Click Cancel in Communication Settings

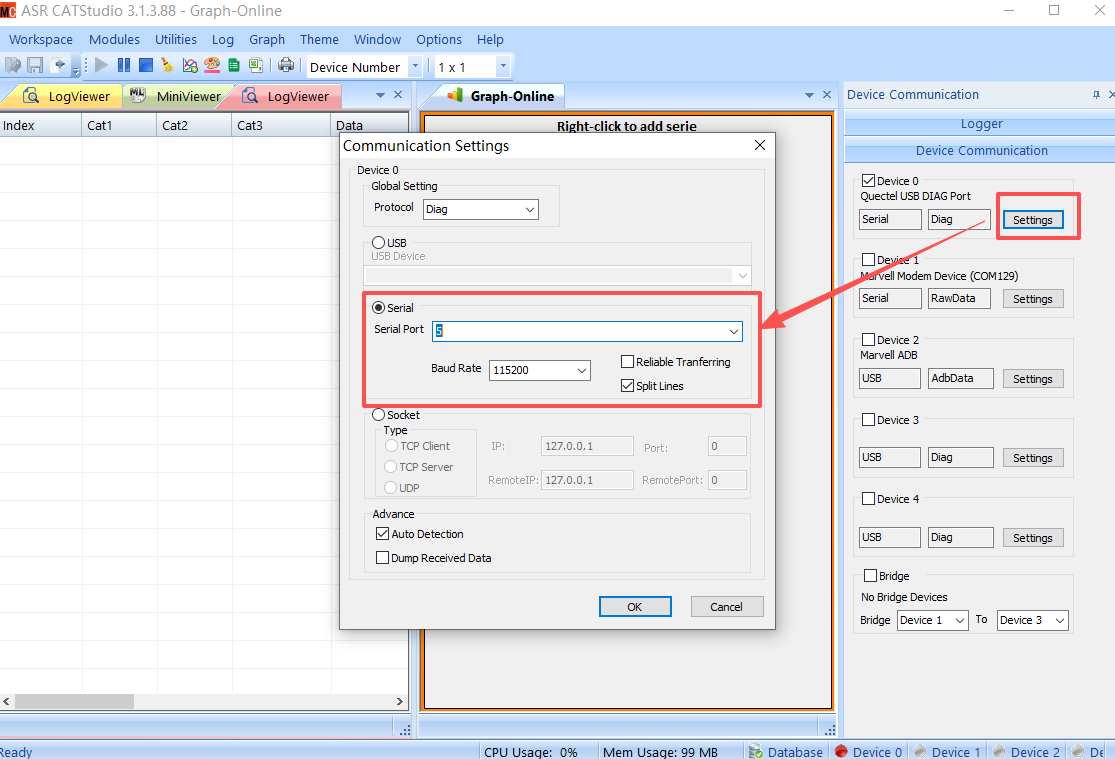click(x=727, y=607)
